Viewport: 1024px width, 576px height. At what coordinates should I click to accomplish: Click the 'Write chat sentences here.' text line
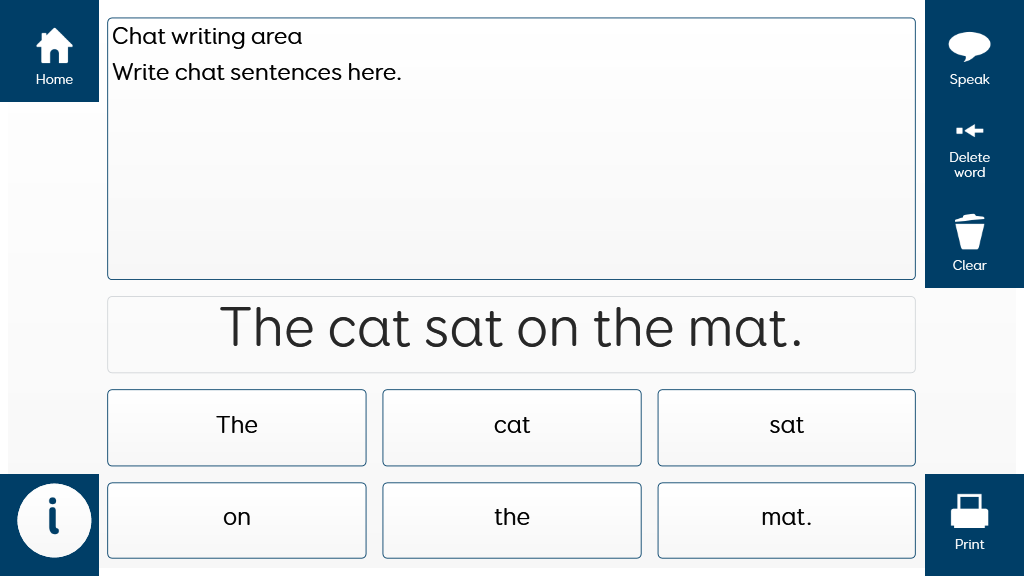click(257, 72)
